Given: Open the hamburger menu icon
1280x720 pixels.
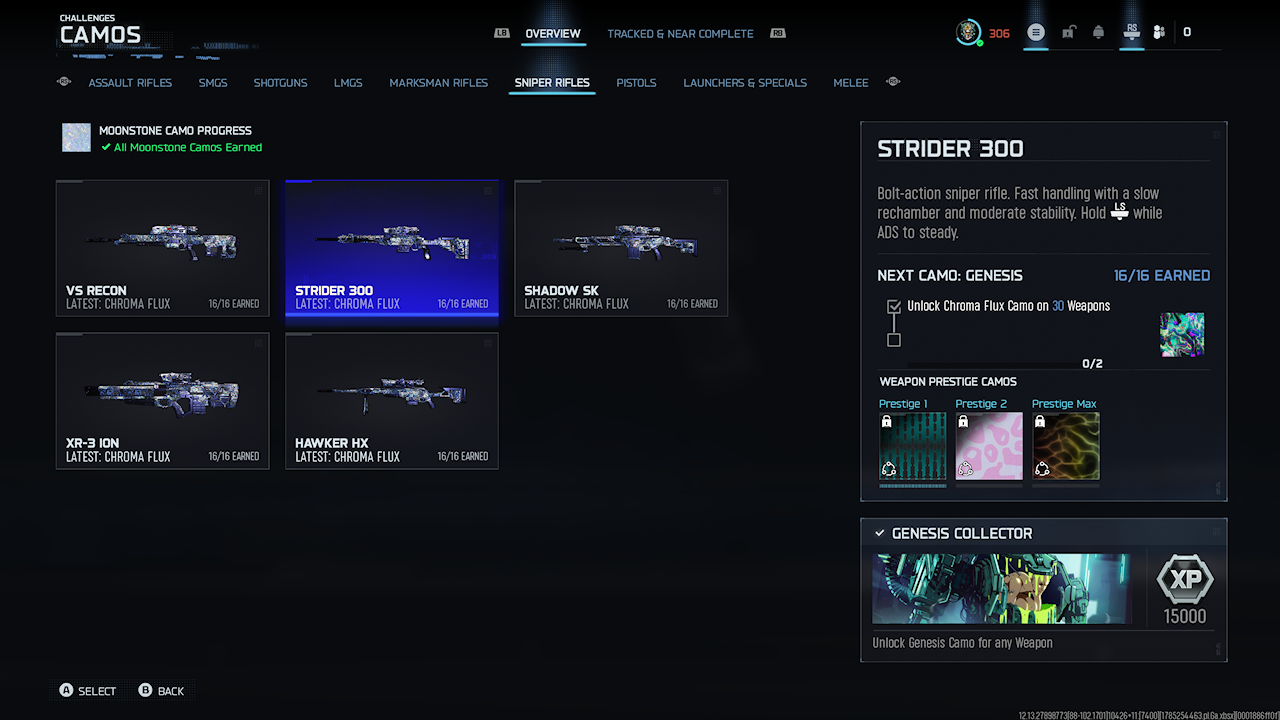Looking at the screenshot, I should 1036,33.
